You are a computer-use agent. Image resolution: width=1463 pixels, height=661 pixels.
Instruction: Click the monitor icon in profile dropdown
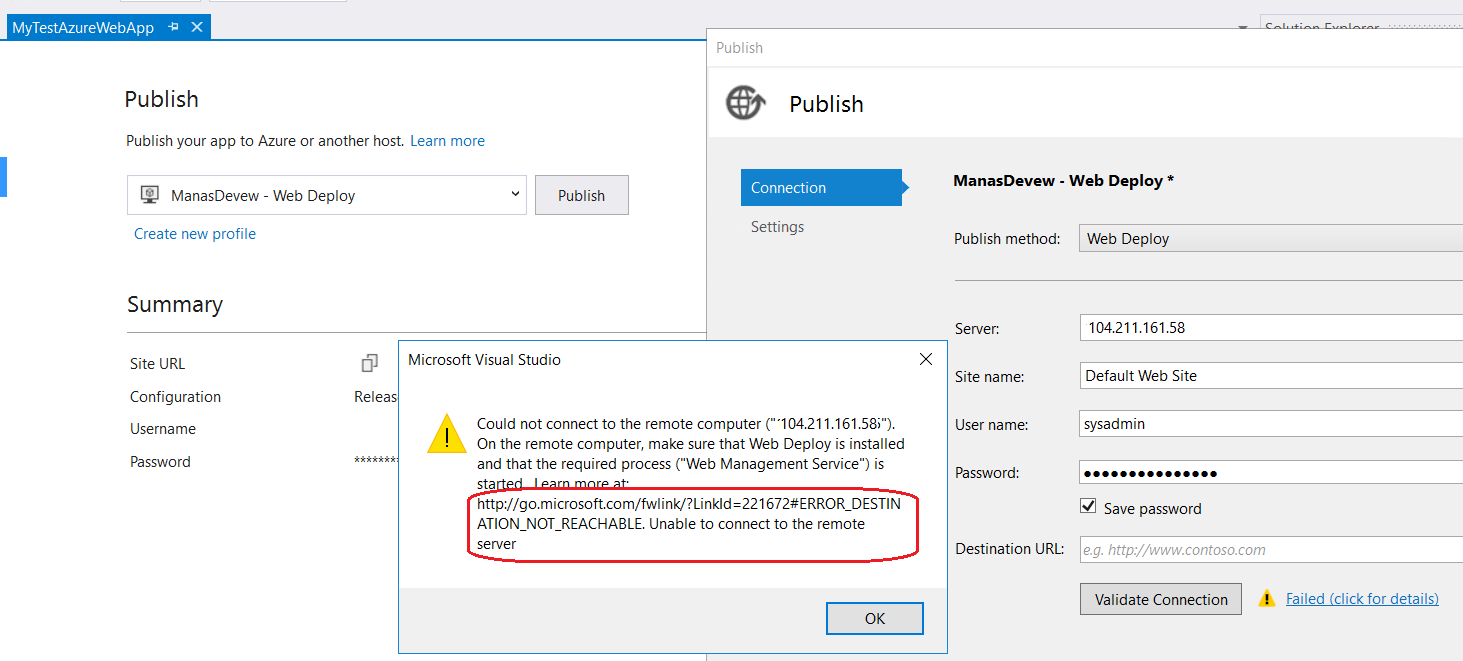click(150, 195)
